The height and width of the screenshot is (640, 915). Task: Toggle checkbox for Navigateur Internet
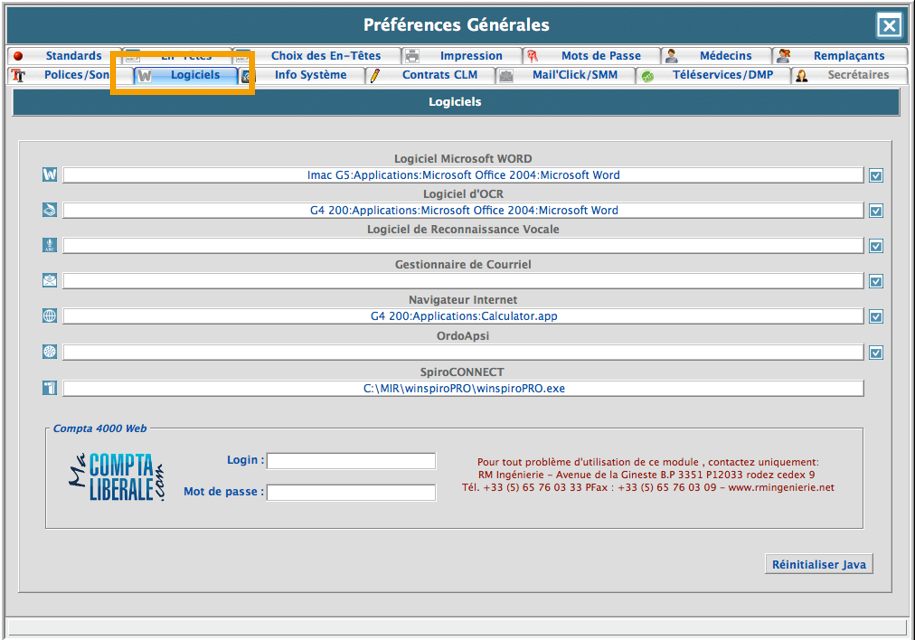(x=876, y=317)
